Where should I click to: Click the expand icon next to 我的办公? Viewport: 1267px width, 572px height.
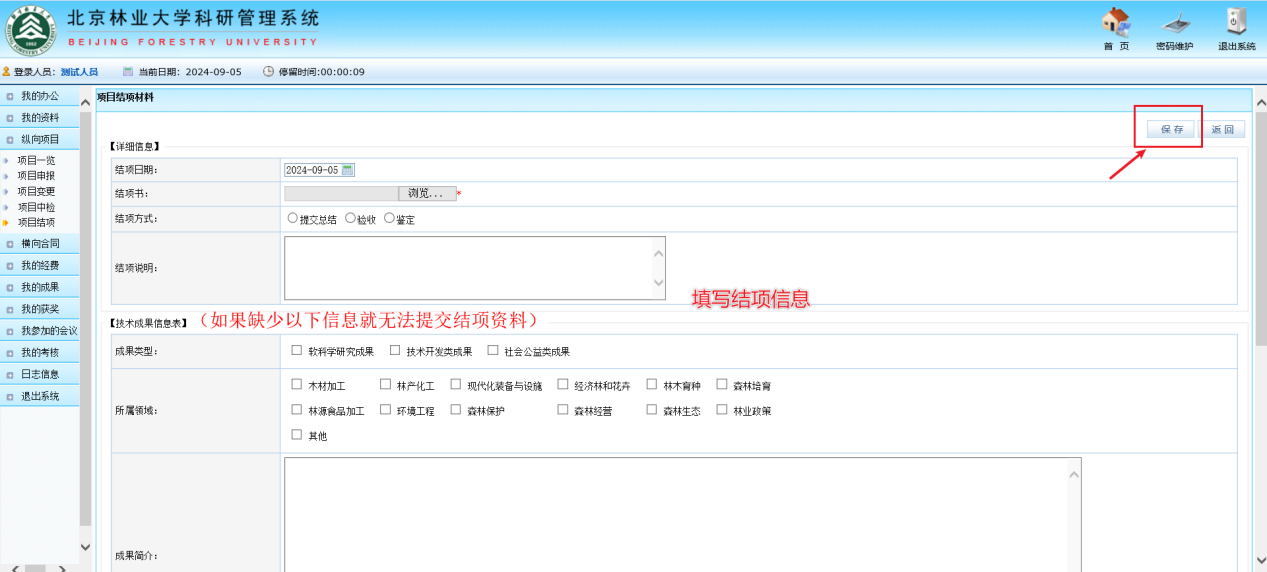pyautogui.click(x=10, y=96)
